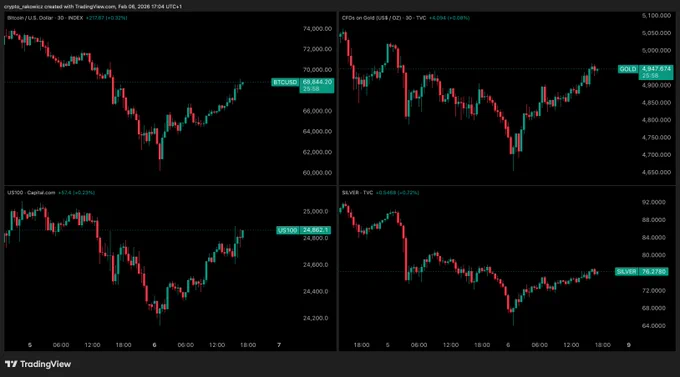Viewport: 680px width, 377px height.
Task: Click the US100 symbol price tag
Action: point(288,230)
